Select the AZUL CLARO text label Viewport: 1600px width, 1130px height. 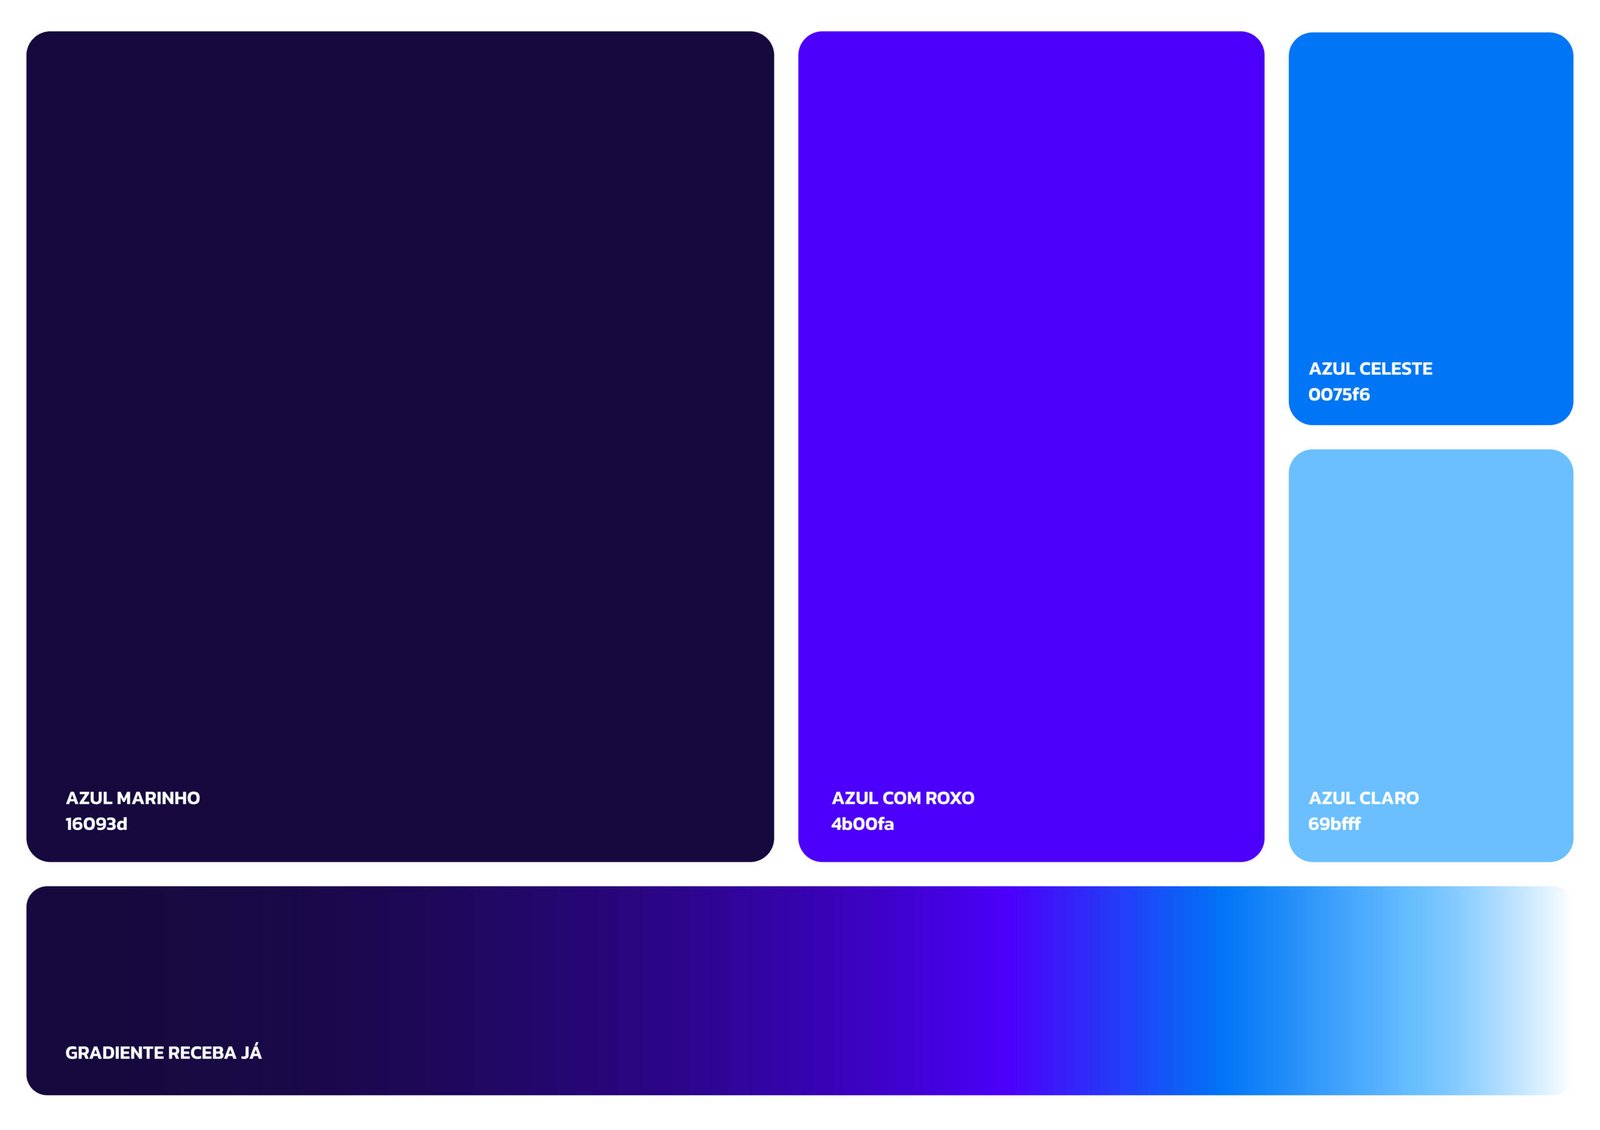coord(1363,798)
